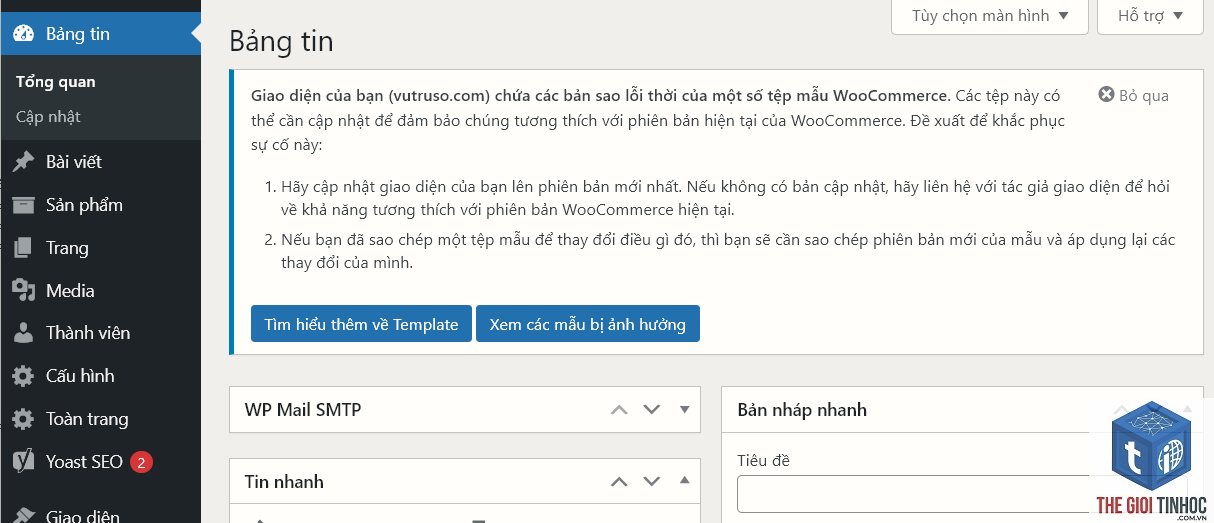Viewport: 1214px width, 523px height.
Task: Click Tìm hiểu thêm về Template button
Action: point(361,324)
